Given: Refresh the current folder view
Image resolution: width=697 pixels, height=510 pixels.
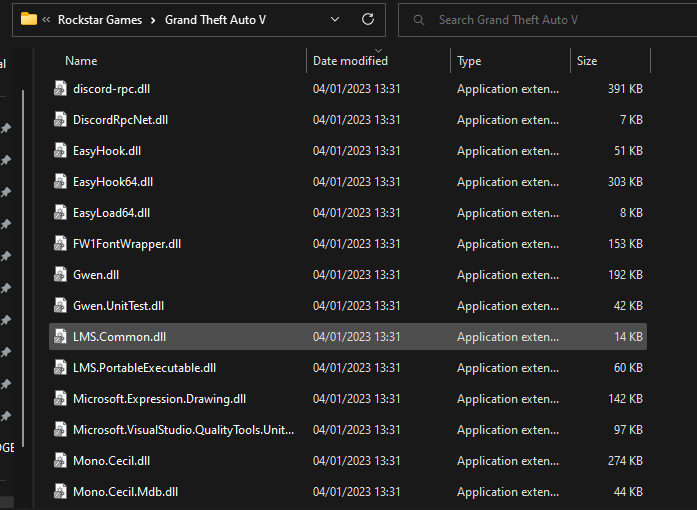Looking at the screenshot, I should click(368, 19).
